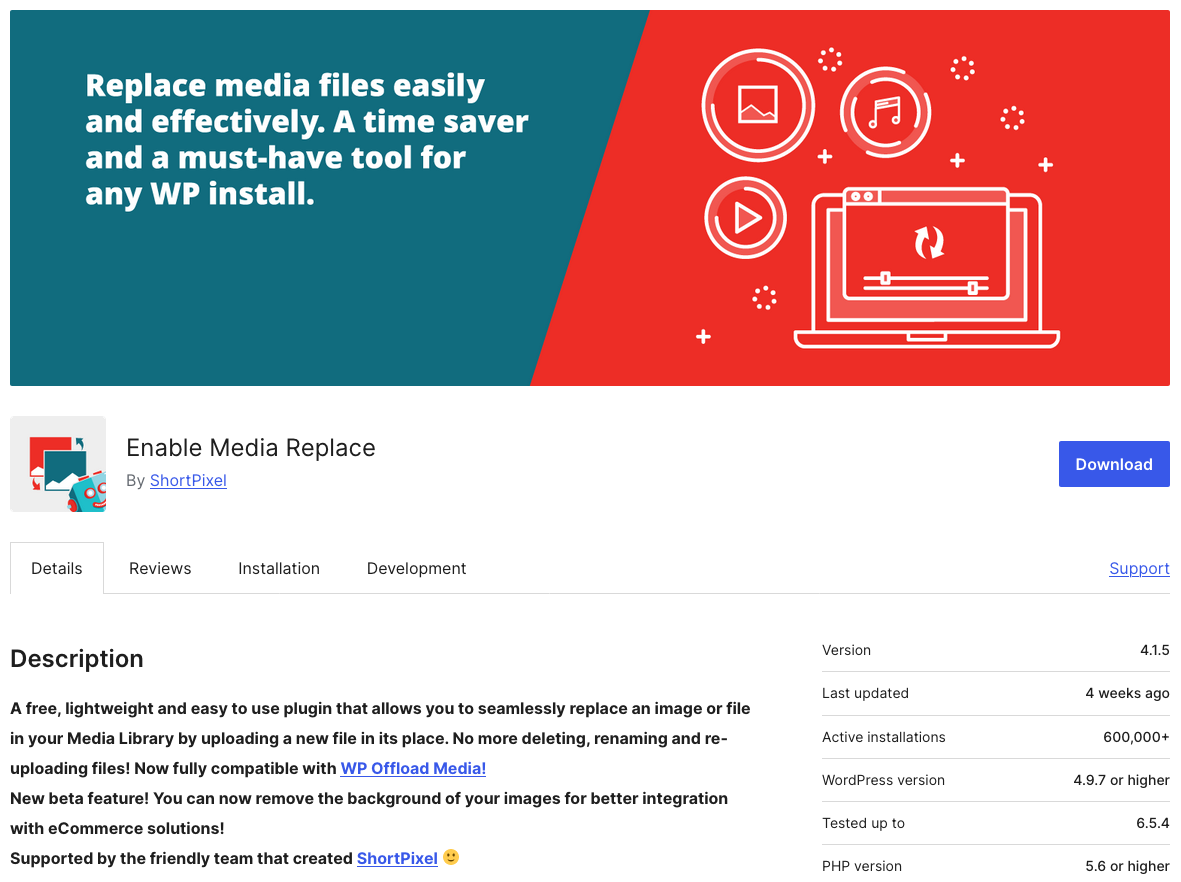
Task: Click the refresh arrows icon on laptop
Action: coord(929,242)
